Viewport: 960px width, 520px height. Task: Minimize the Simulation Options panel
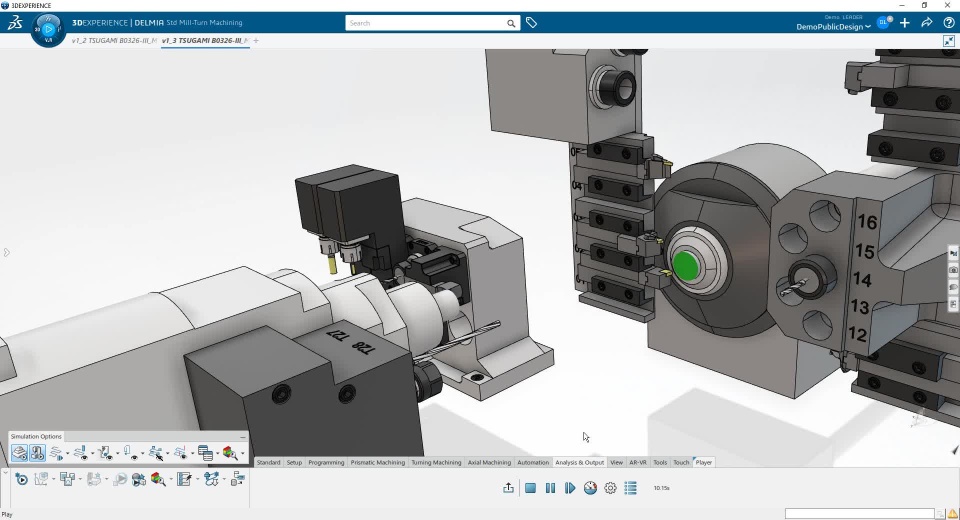(x=243, y=437)
